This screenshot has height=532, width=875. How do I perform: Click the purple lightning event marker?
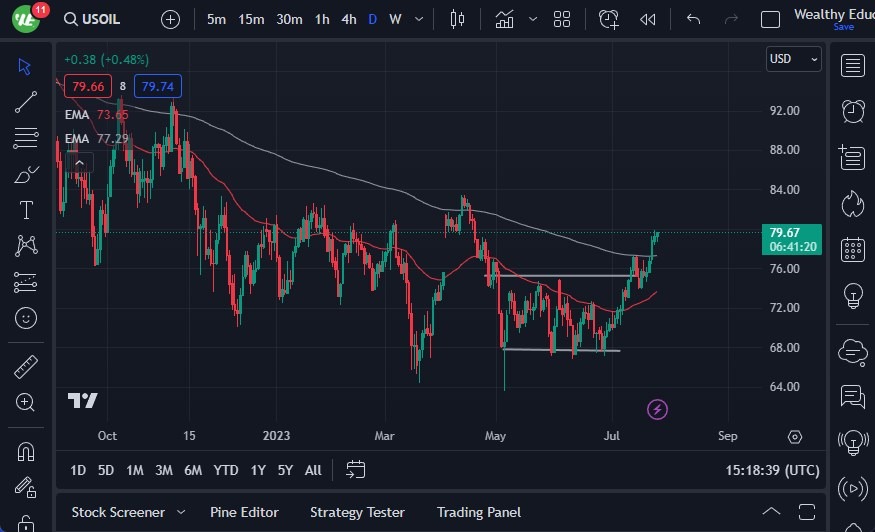tap(657, 409)
